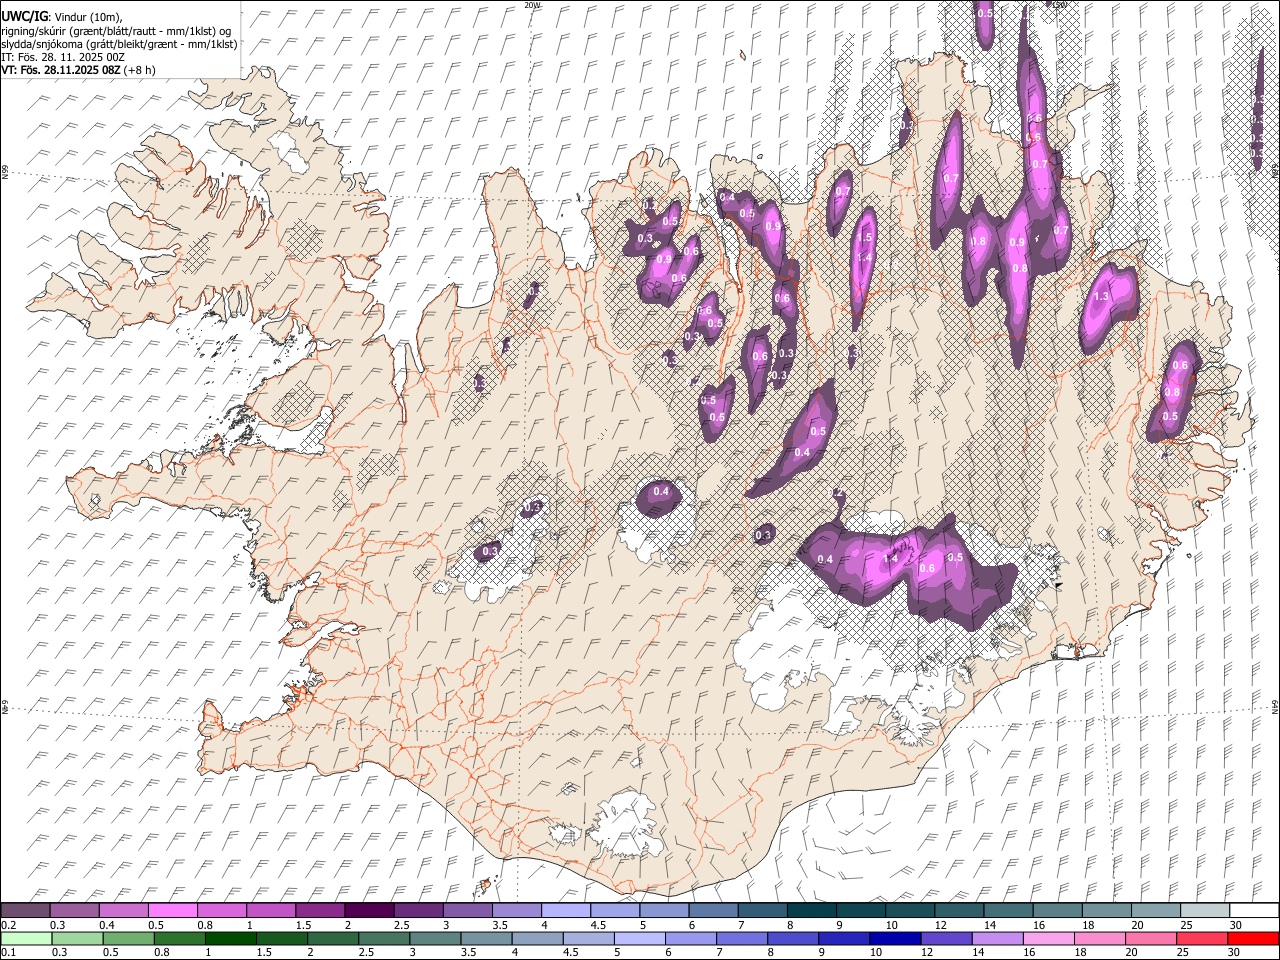Click the "(+8 h)" forecast offset text

[141, 70]
